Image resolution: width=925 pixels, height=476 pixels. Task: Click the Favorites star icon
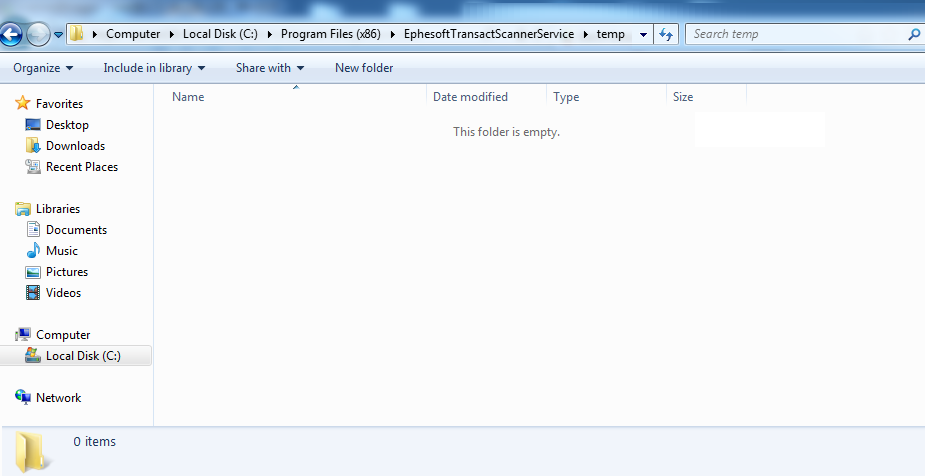[22, 103]
